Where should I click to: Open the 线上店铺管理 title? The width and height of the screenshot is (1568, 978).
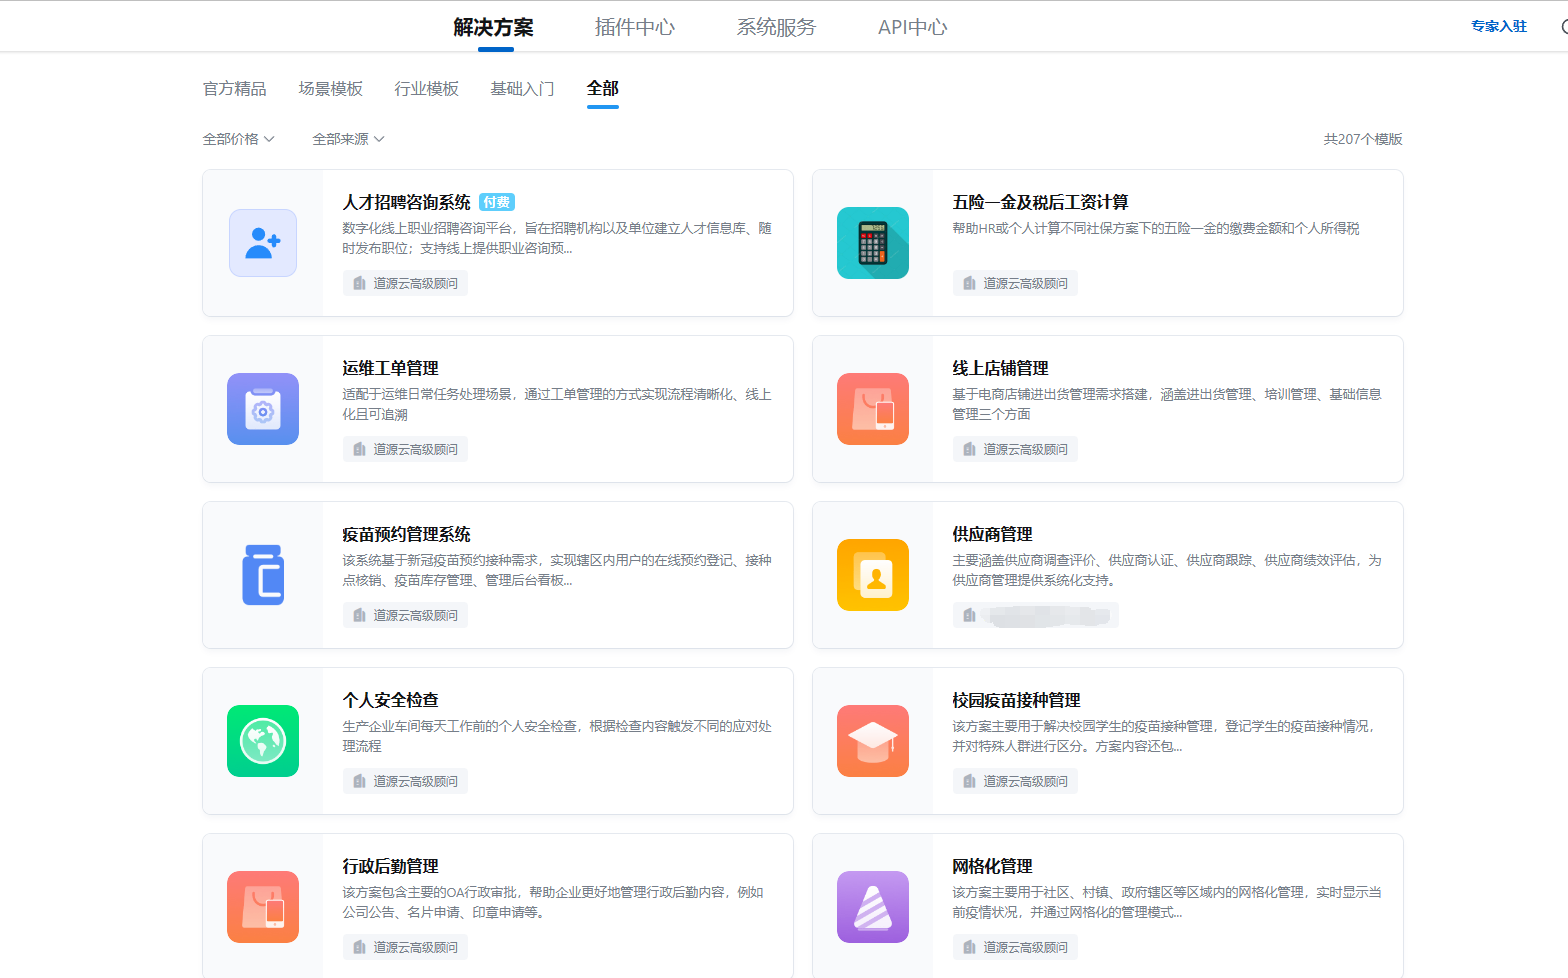click(1001, 368)
